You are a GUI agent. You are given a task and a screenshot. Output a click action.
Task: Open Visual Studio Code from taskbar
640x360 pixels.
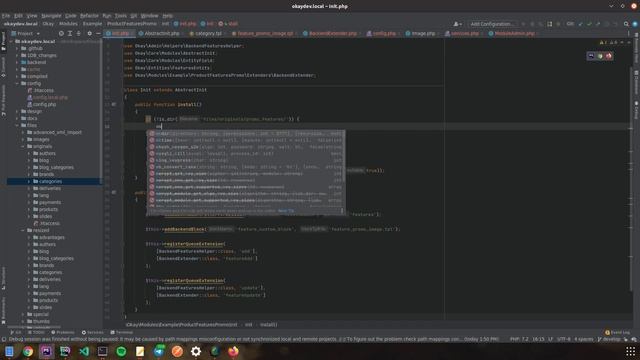click(x=84, y=351)
